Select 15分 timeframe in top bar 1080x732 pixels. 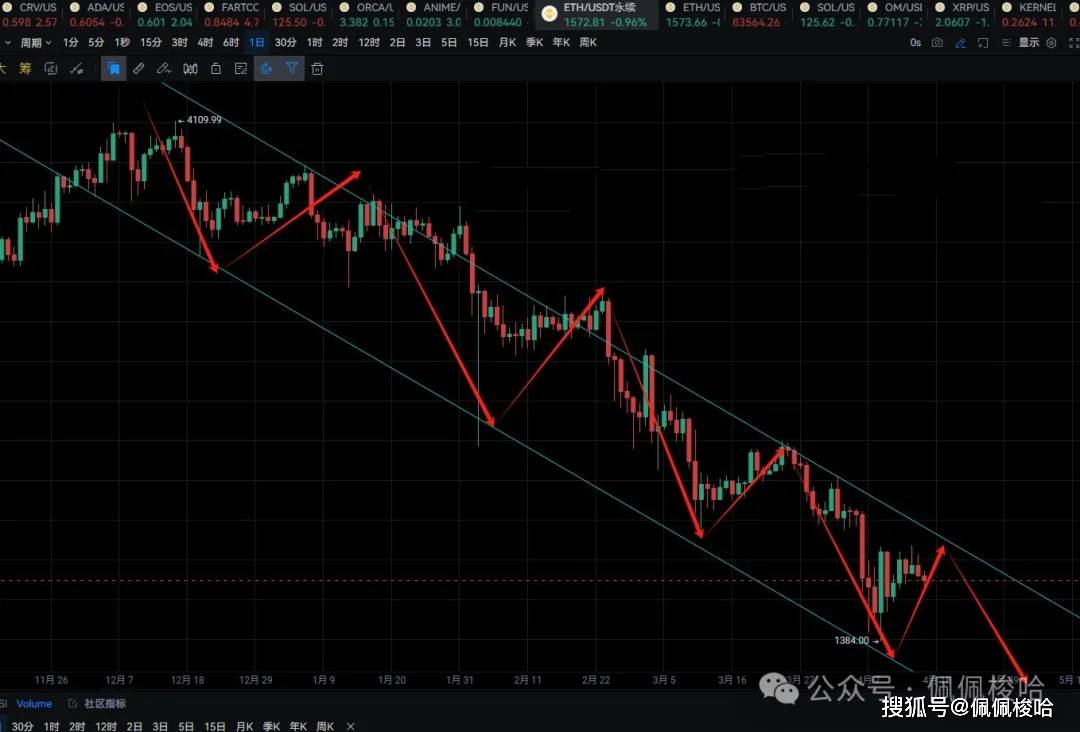tap(150, 43)
